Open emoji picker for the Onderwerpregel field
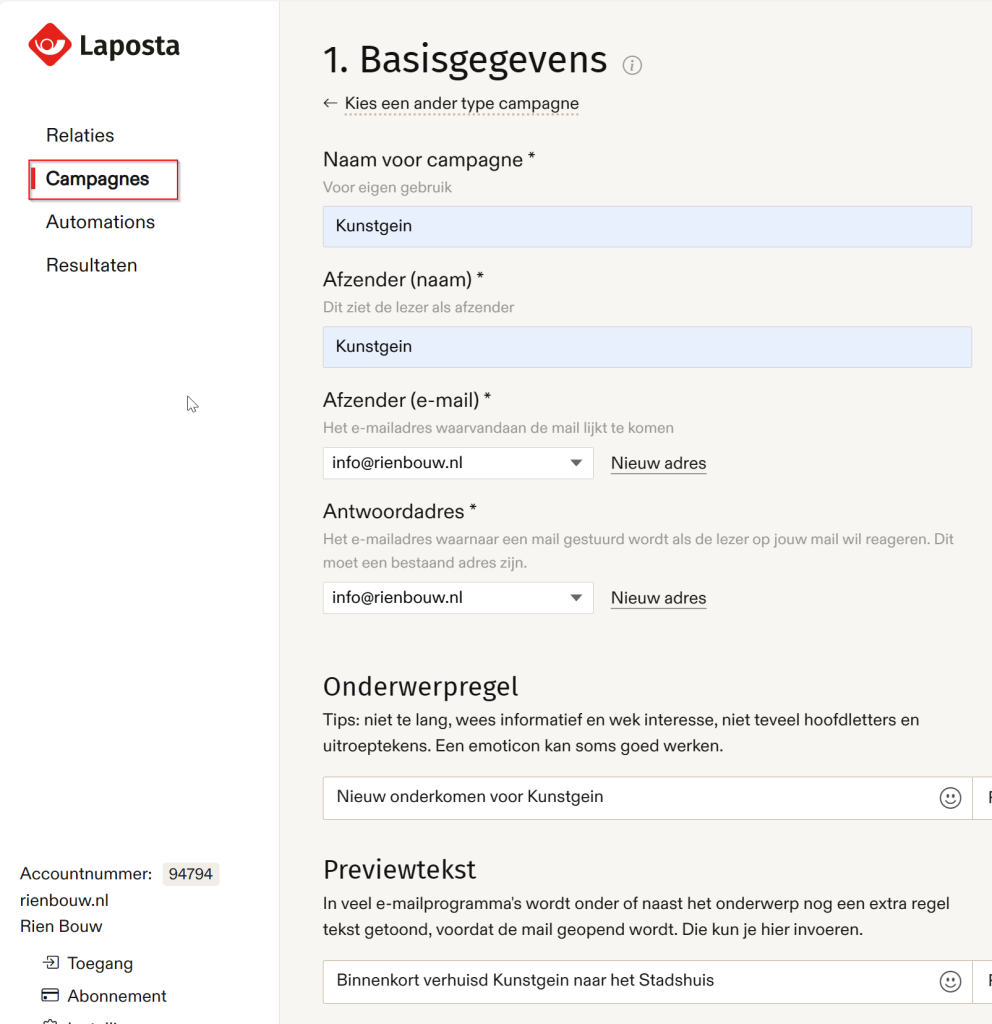 click(950, 798)
